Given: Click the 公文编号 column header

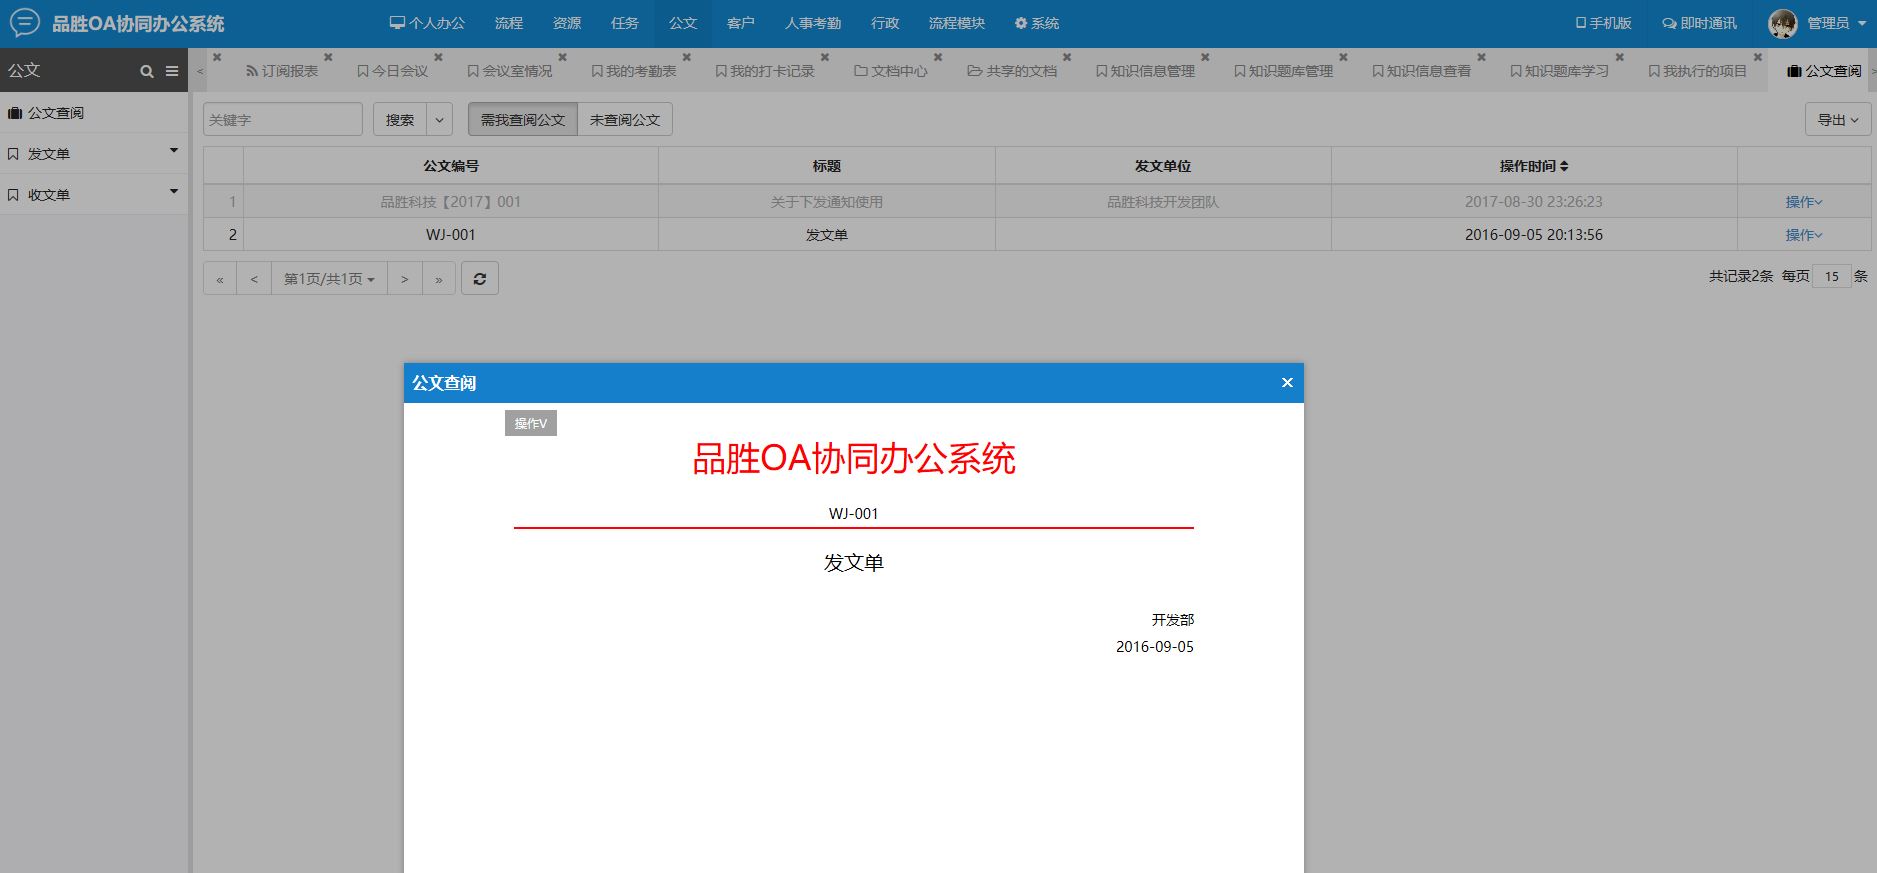Looking at the screenshot, I should [x=451, y=166].
